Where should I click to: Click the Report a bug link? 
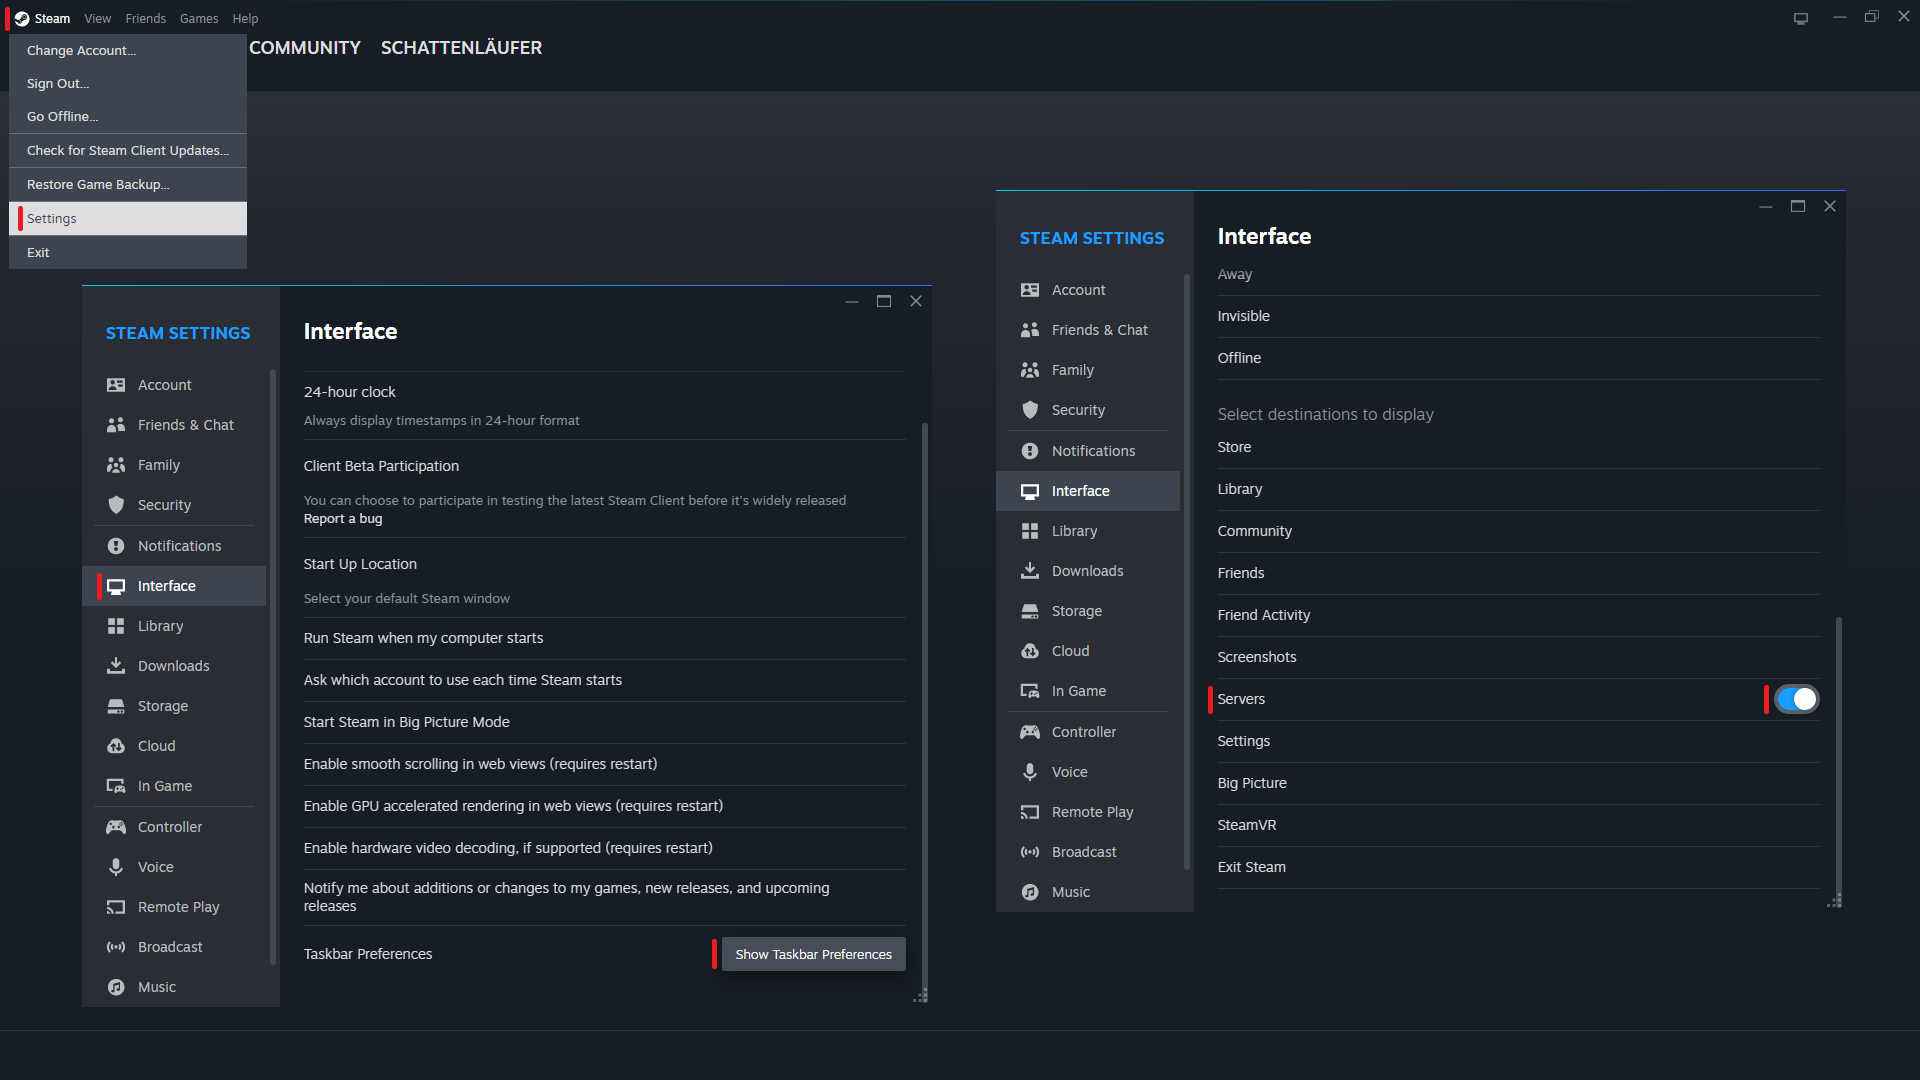(343, 518)
